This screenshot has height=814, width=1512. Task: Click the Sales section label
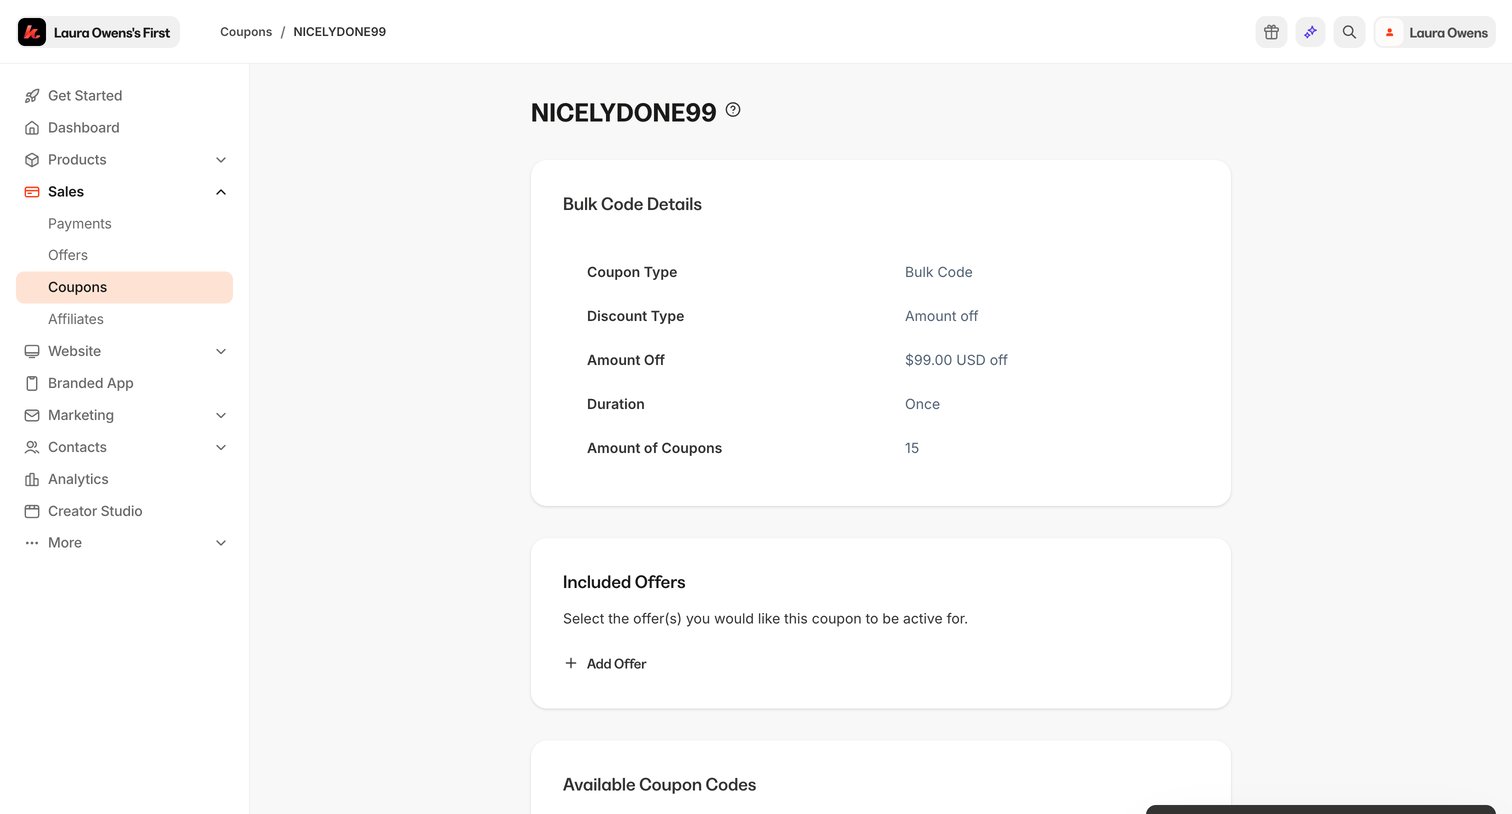coord(66,192)
